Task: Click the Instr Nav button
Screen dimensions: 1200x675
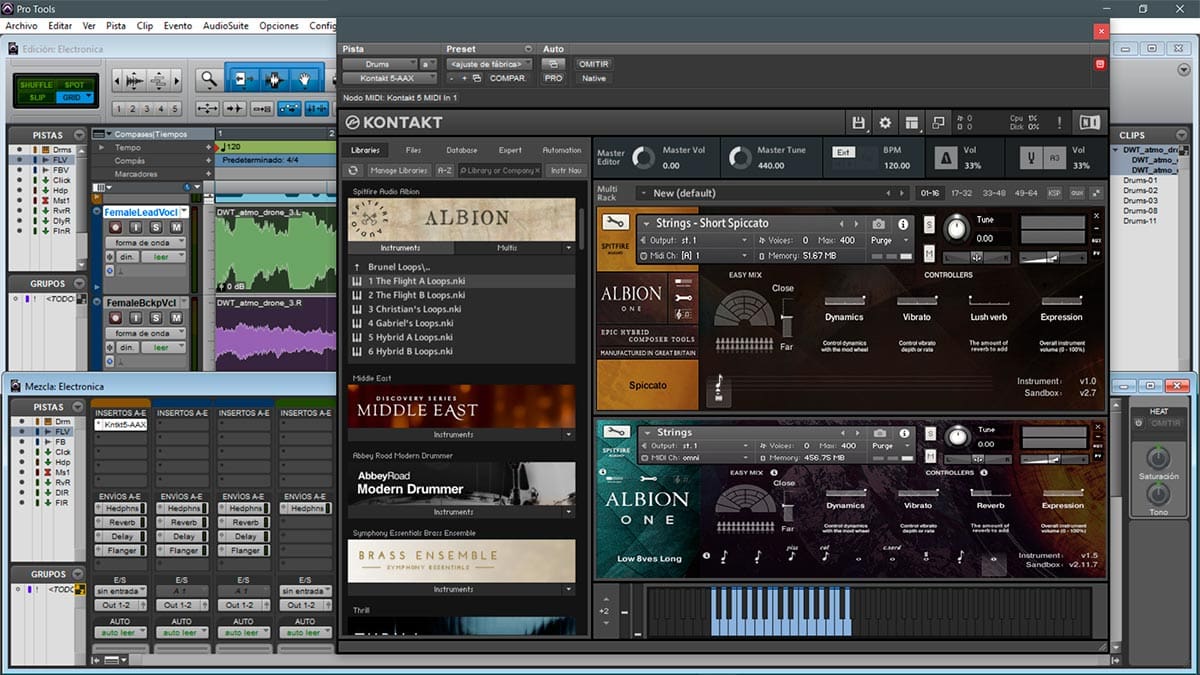Action: click(x=566, y=171)
